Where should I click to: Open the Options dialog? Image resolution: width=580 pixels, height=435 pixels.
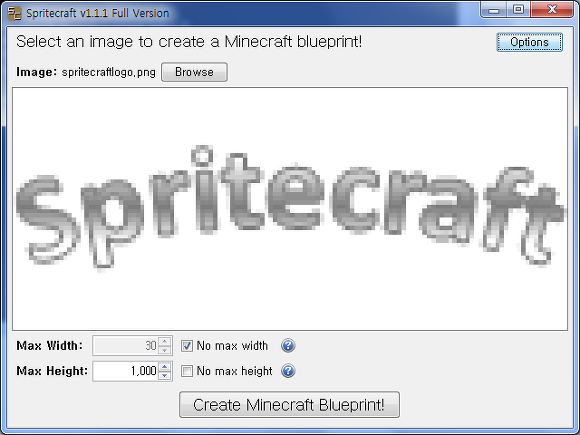pos(529,42)
